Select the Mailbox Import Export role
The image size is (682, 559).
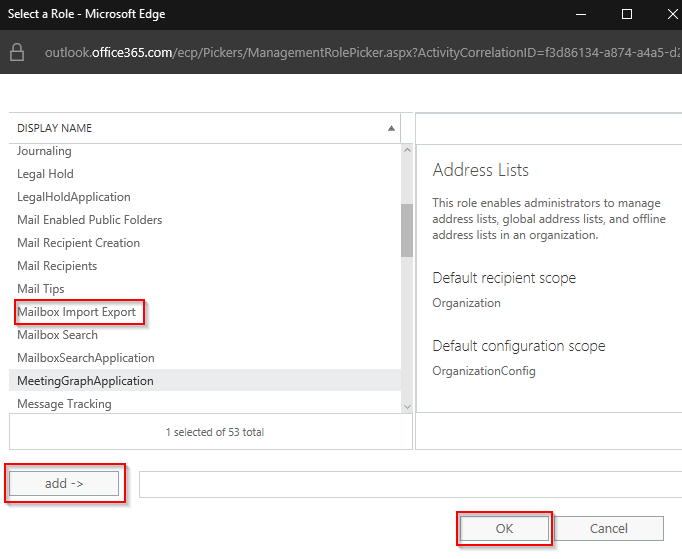77,312
